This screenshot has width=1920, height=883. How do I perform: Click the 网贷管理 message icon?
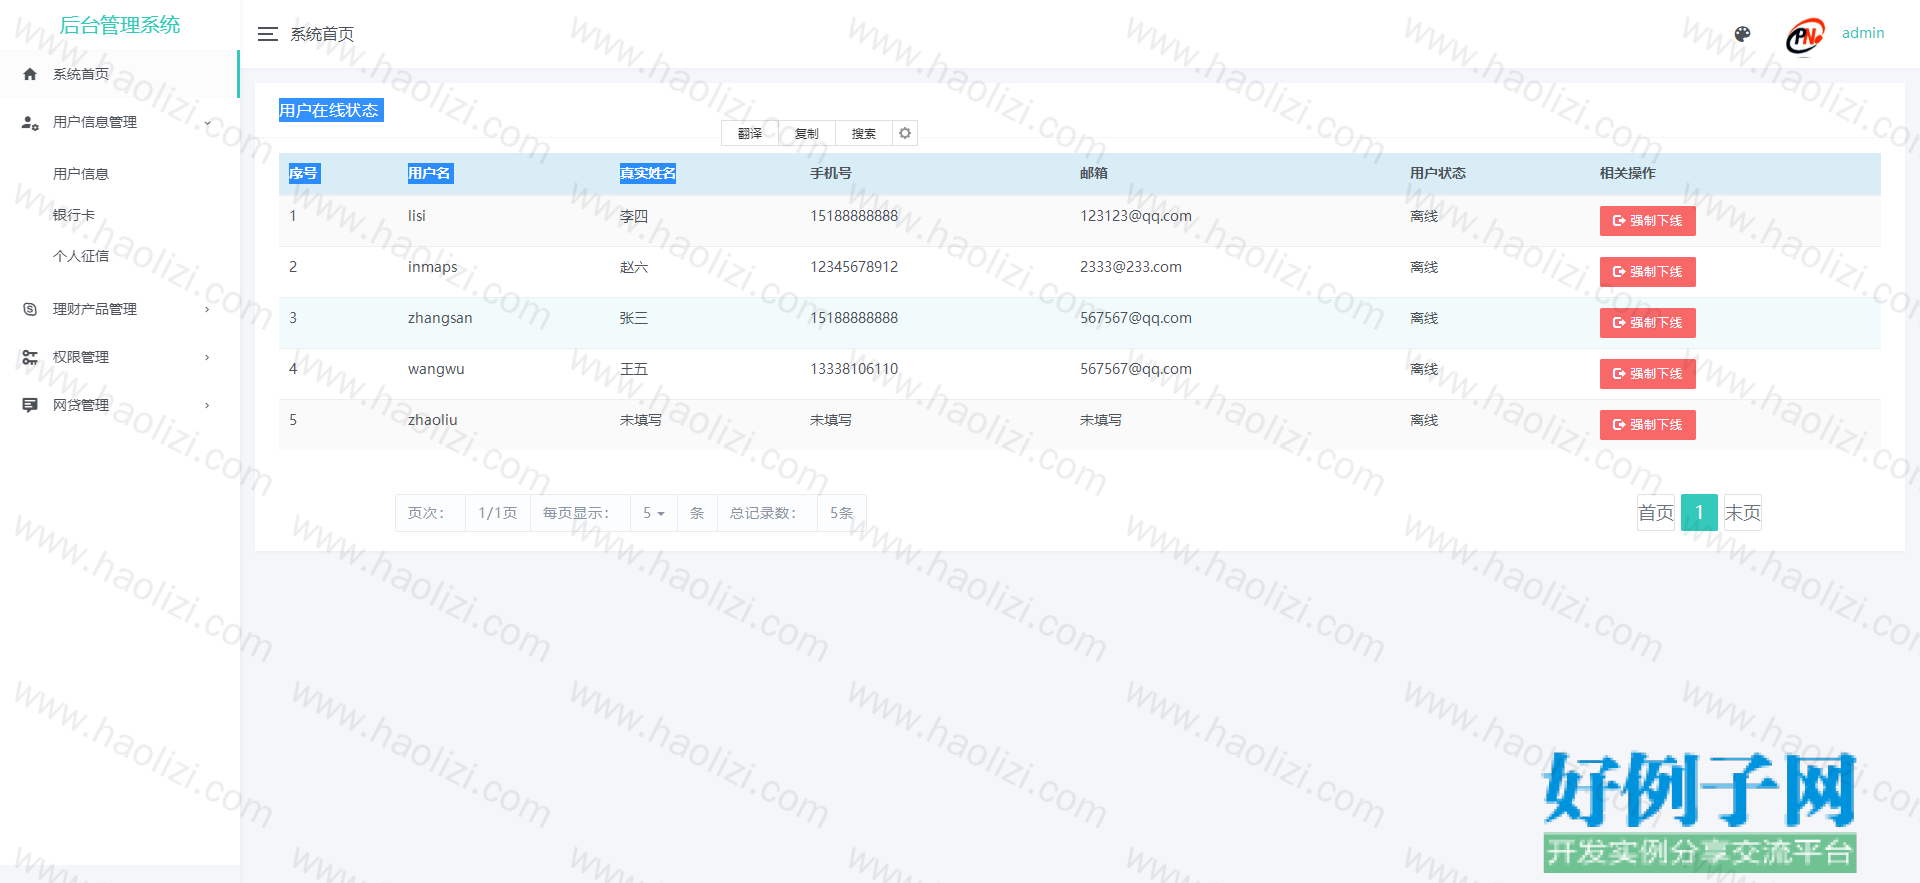(x=30, y=405)
